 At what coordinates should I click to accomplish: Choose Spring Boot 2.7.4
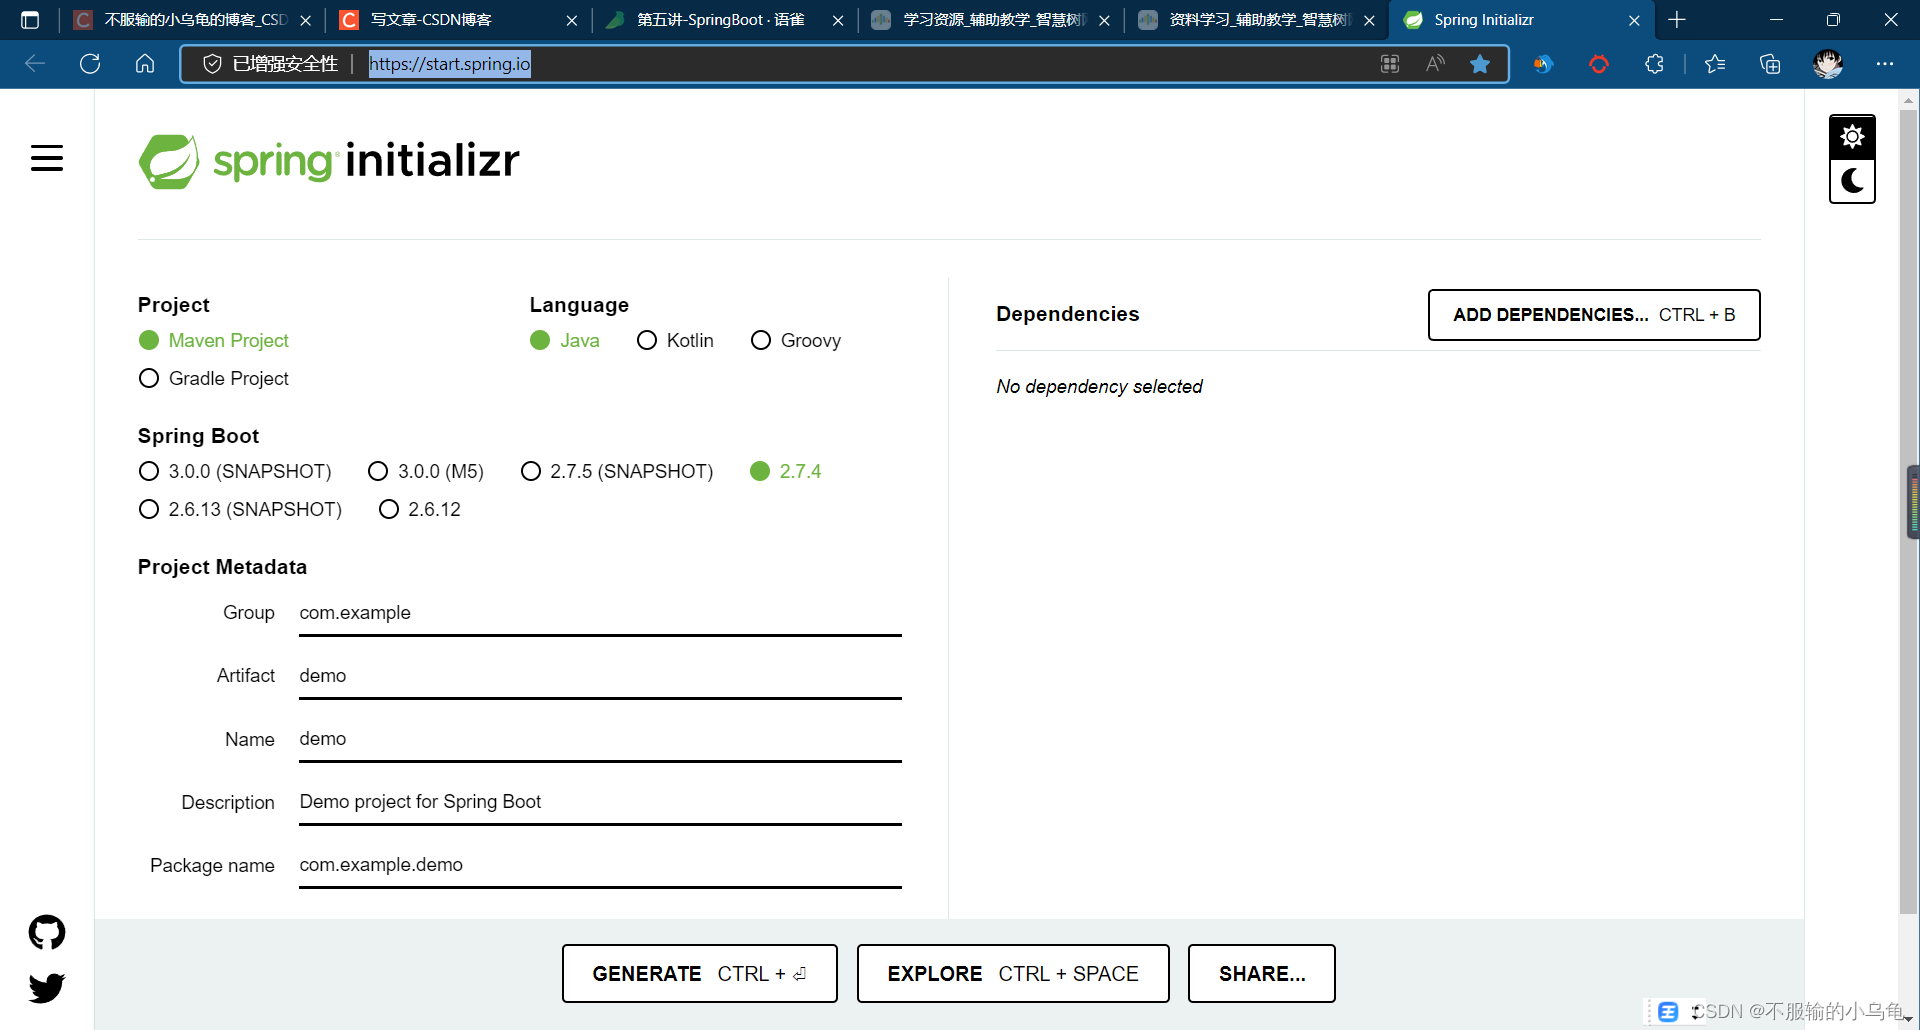point(786,471)
